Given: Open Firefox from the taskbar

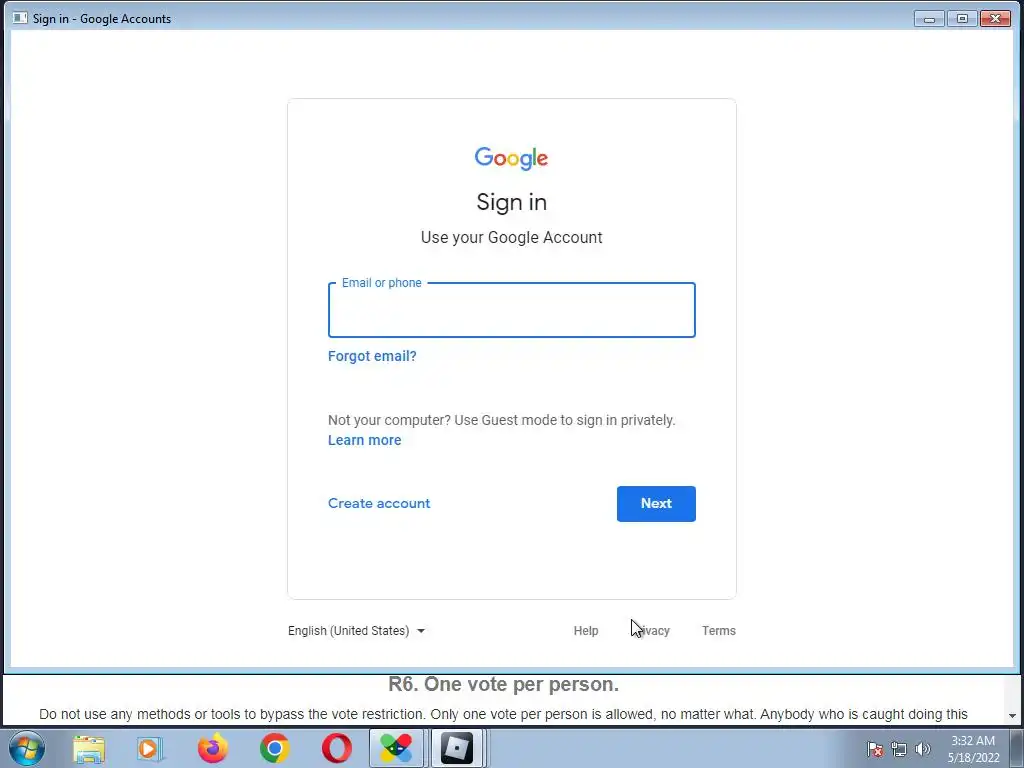Looking at the screenshot, I should [213, 749].
